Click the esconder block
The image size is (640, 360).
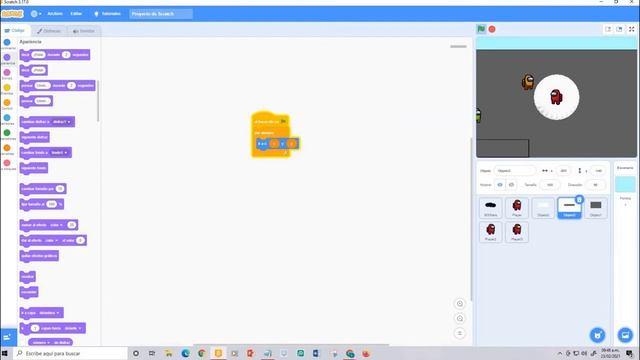(x=29, y=292)
